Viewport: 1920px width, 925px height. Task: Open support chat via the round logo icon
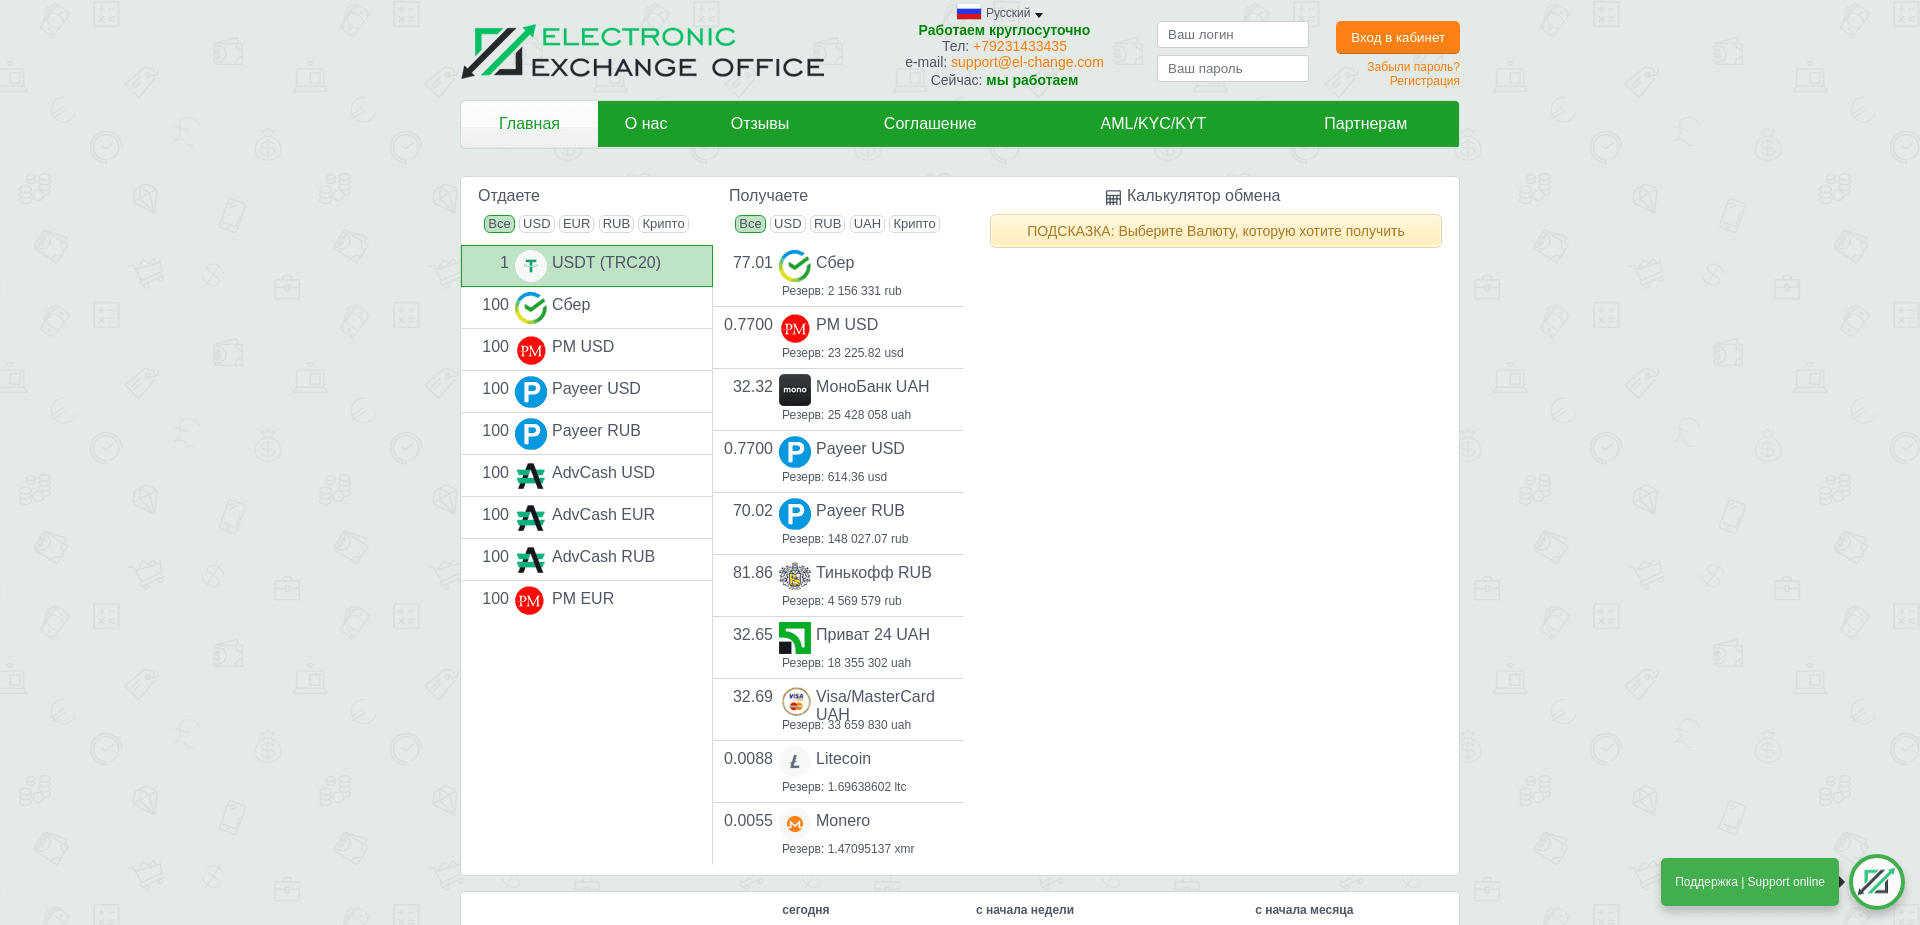pyautogui.click(x=1877, y=882)
